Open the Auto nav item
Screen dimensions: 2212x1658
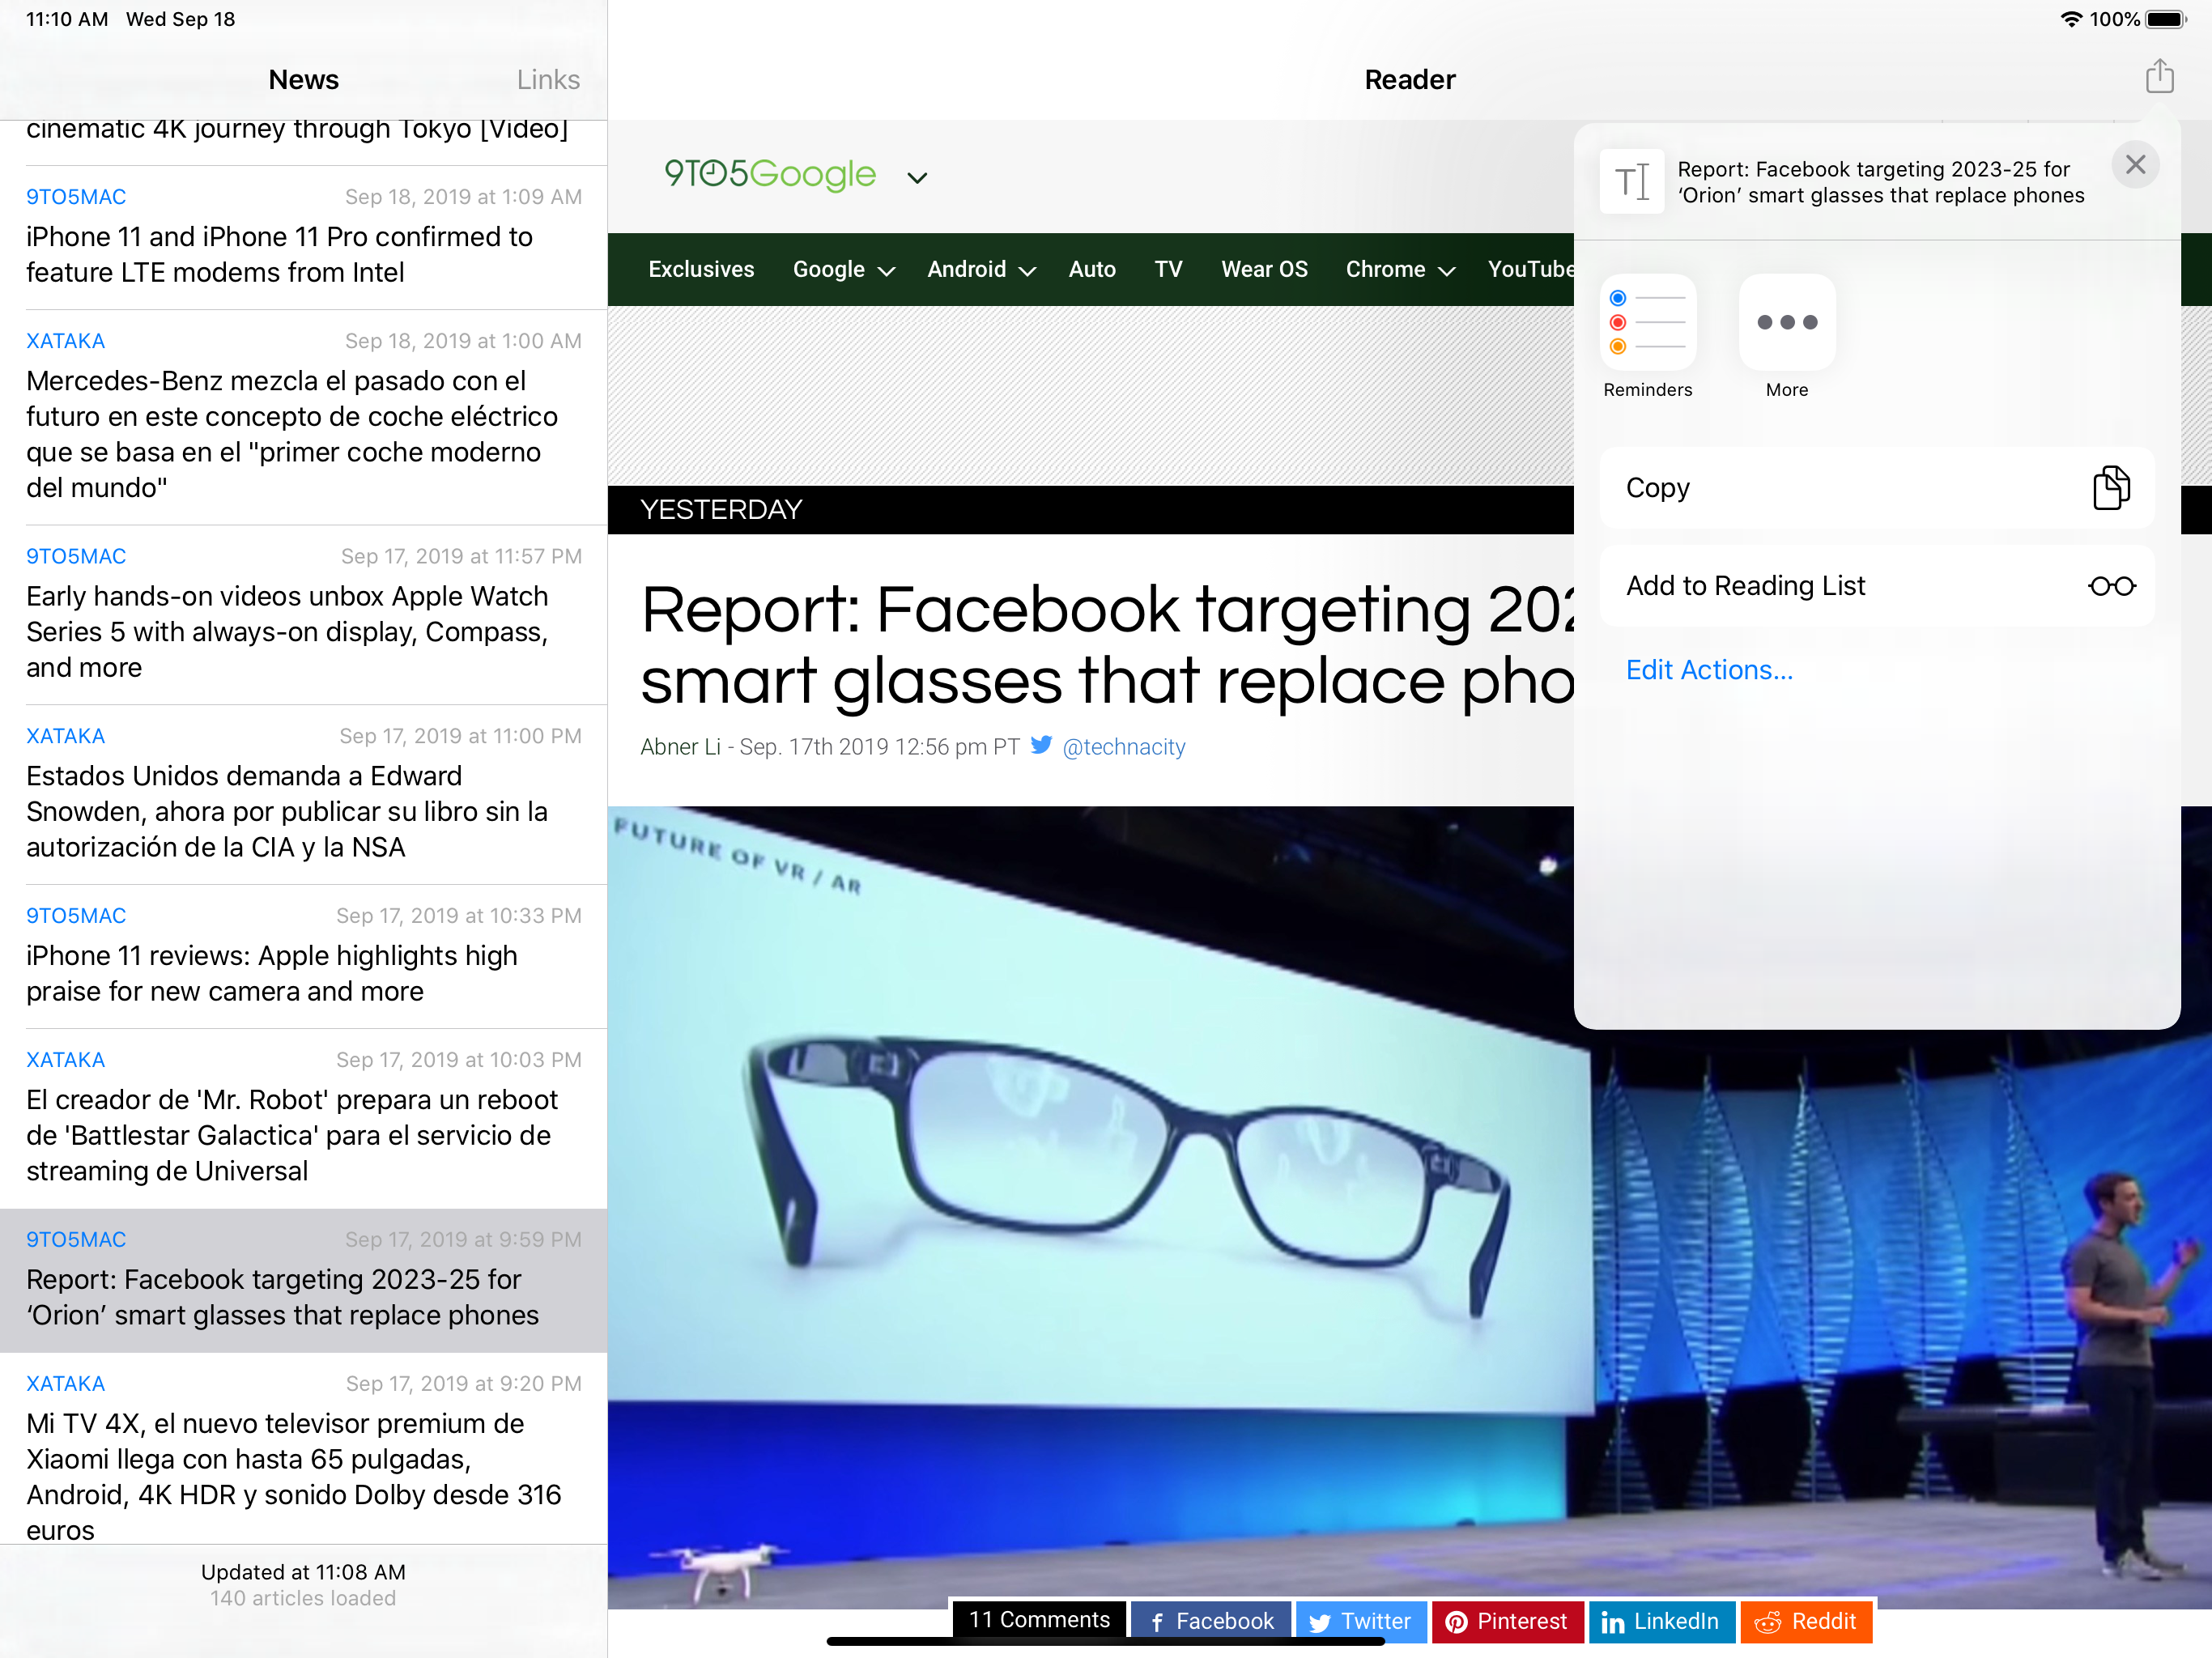[x=1092, y=269]
